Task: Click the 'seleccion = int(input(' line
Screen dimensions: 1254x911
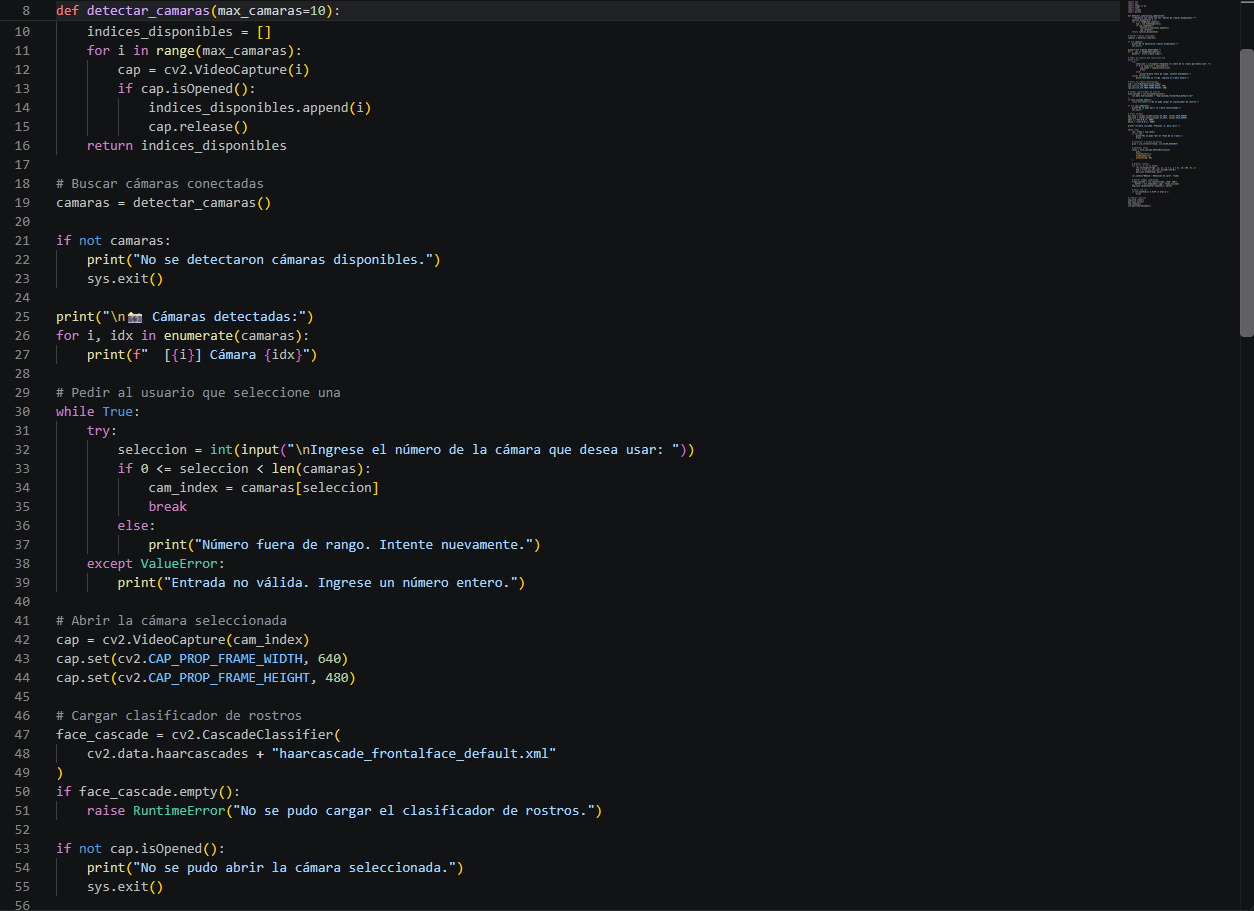Action: point(406,449)
